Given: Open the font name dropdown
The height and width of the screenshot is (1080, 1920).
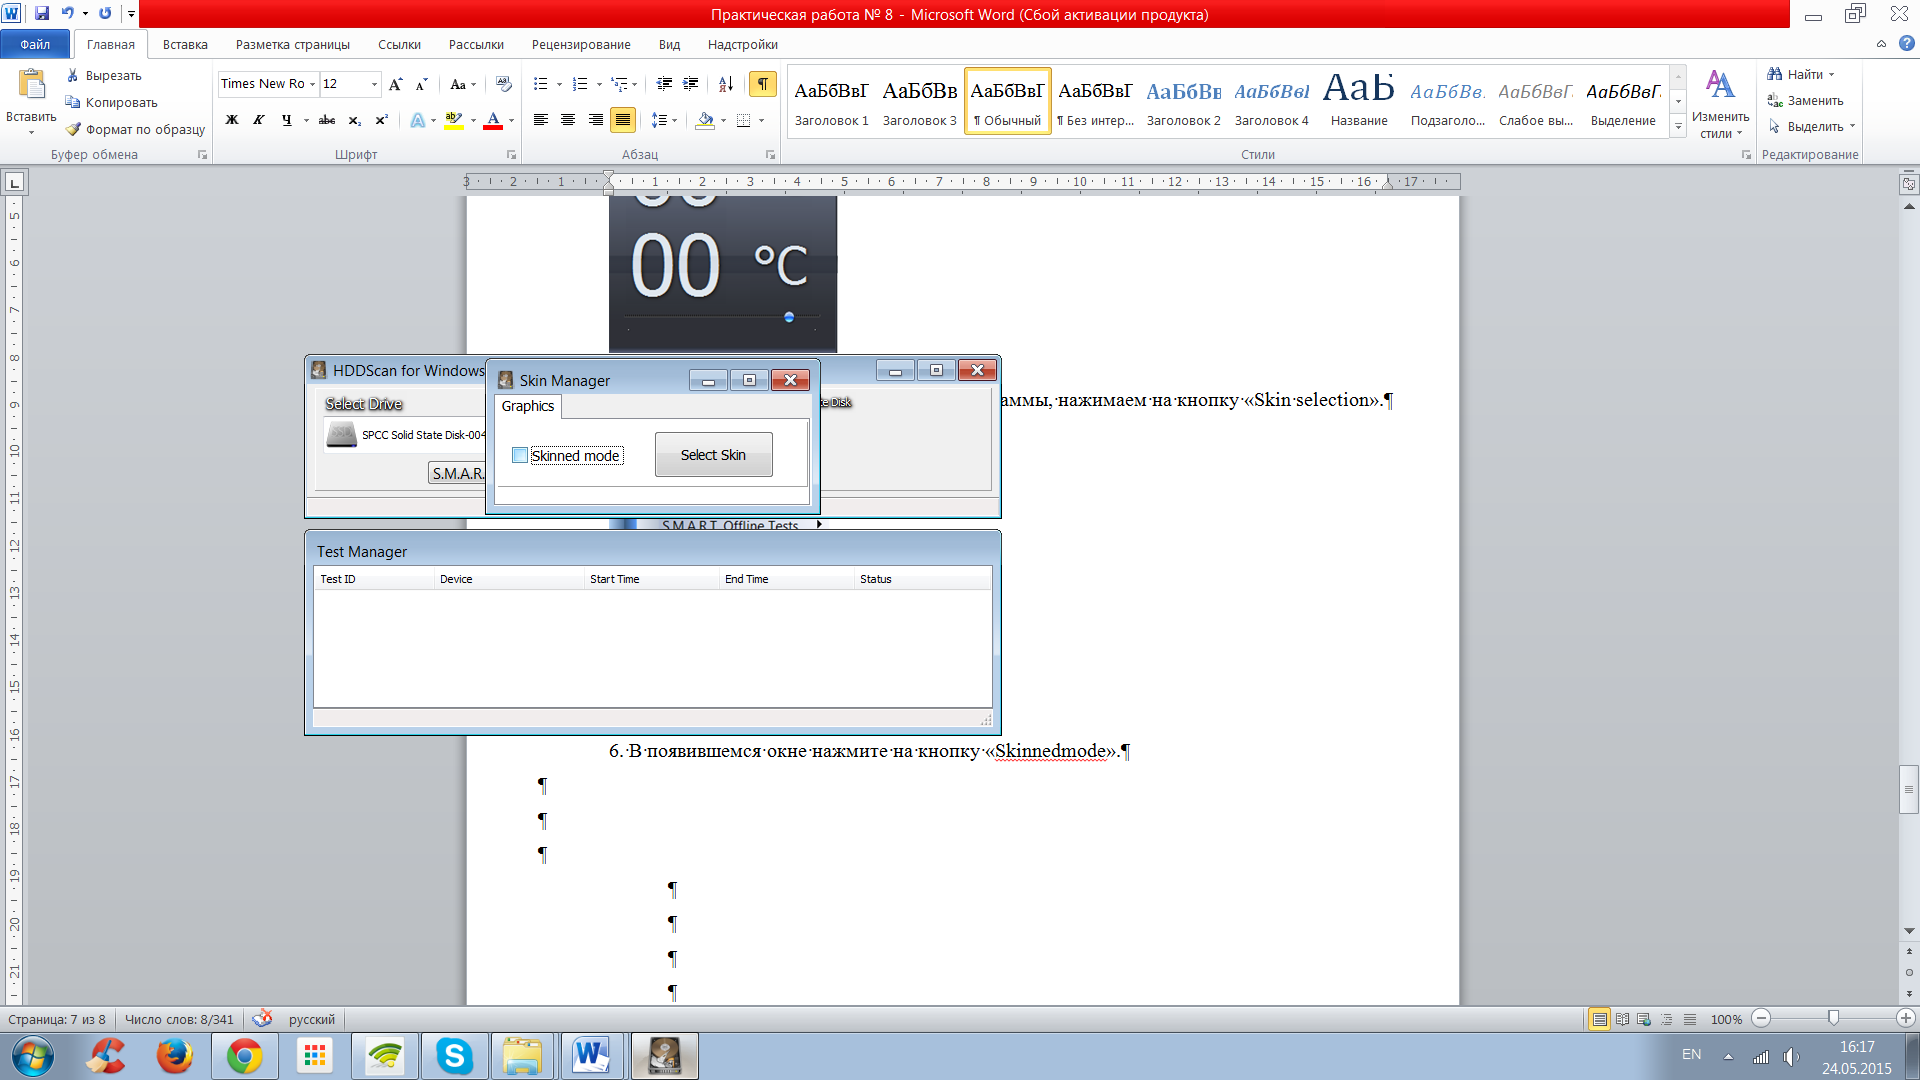Looking at the screenshot, I should coord(312,84).
